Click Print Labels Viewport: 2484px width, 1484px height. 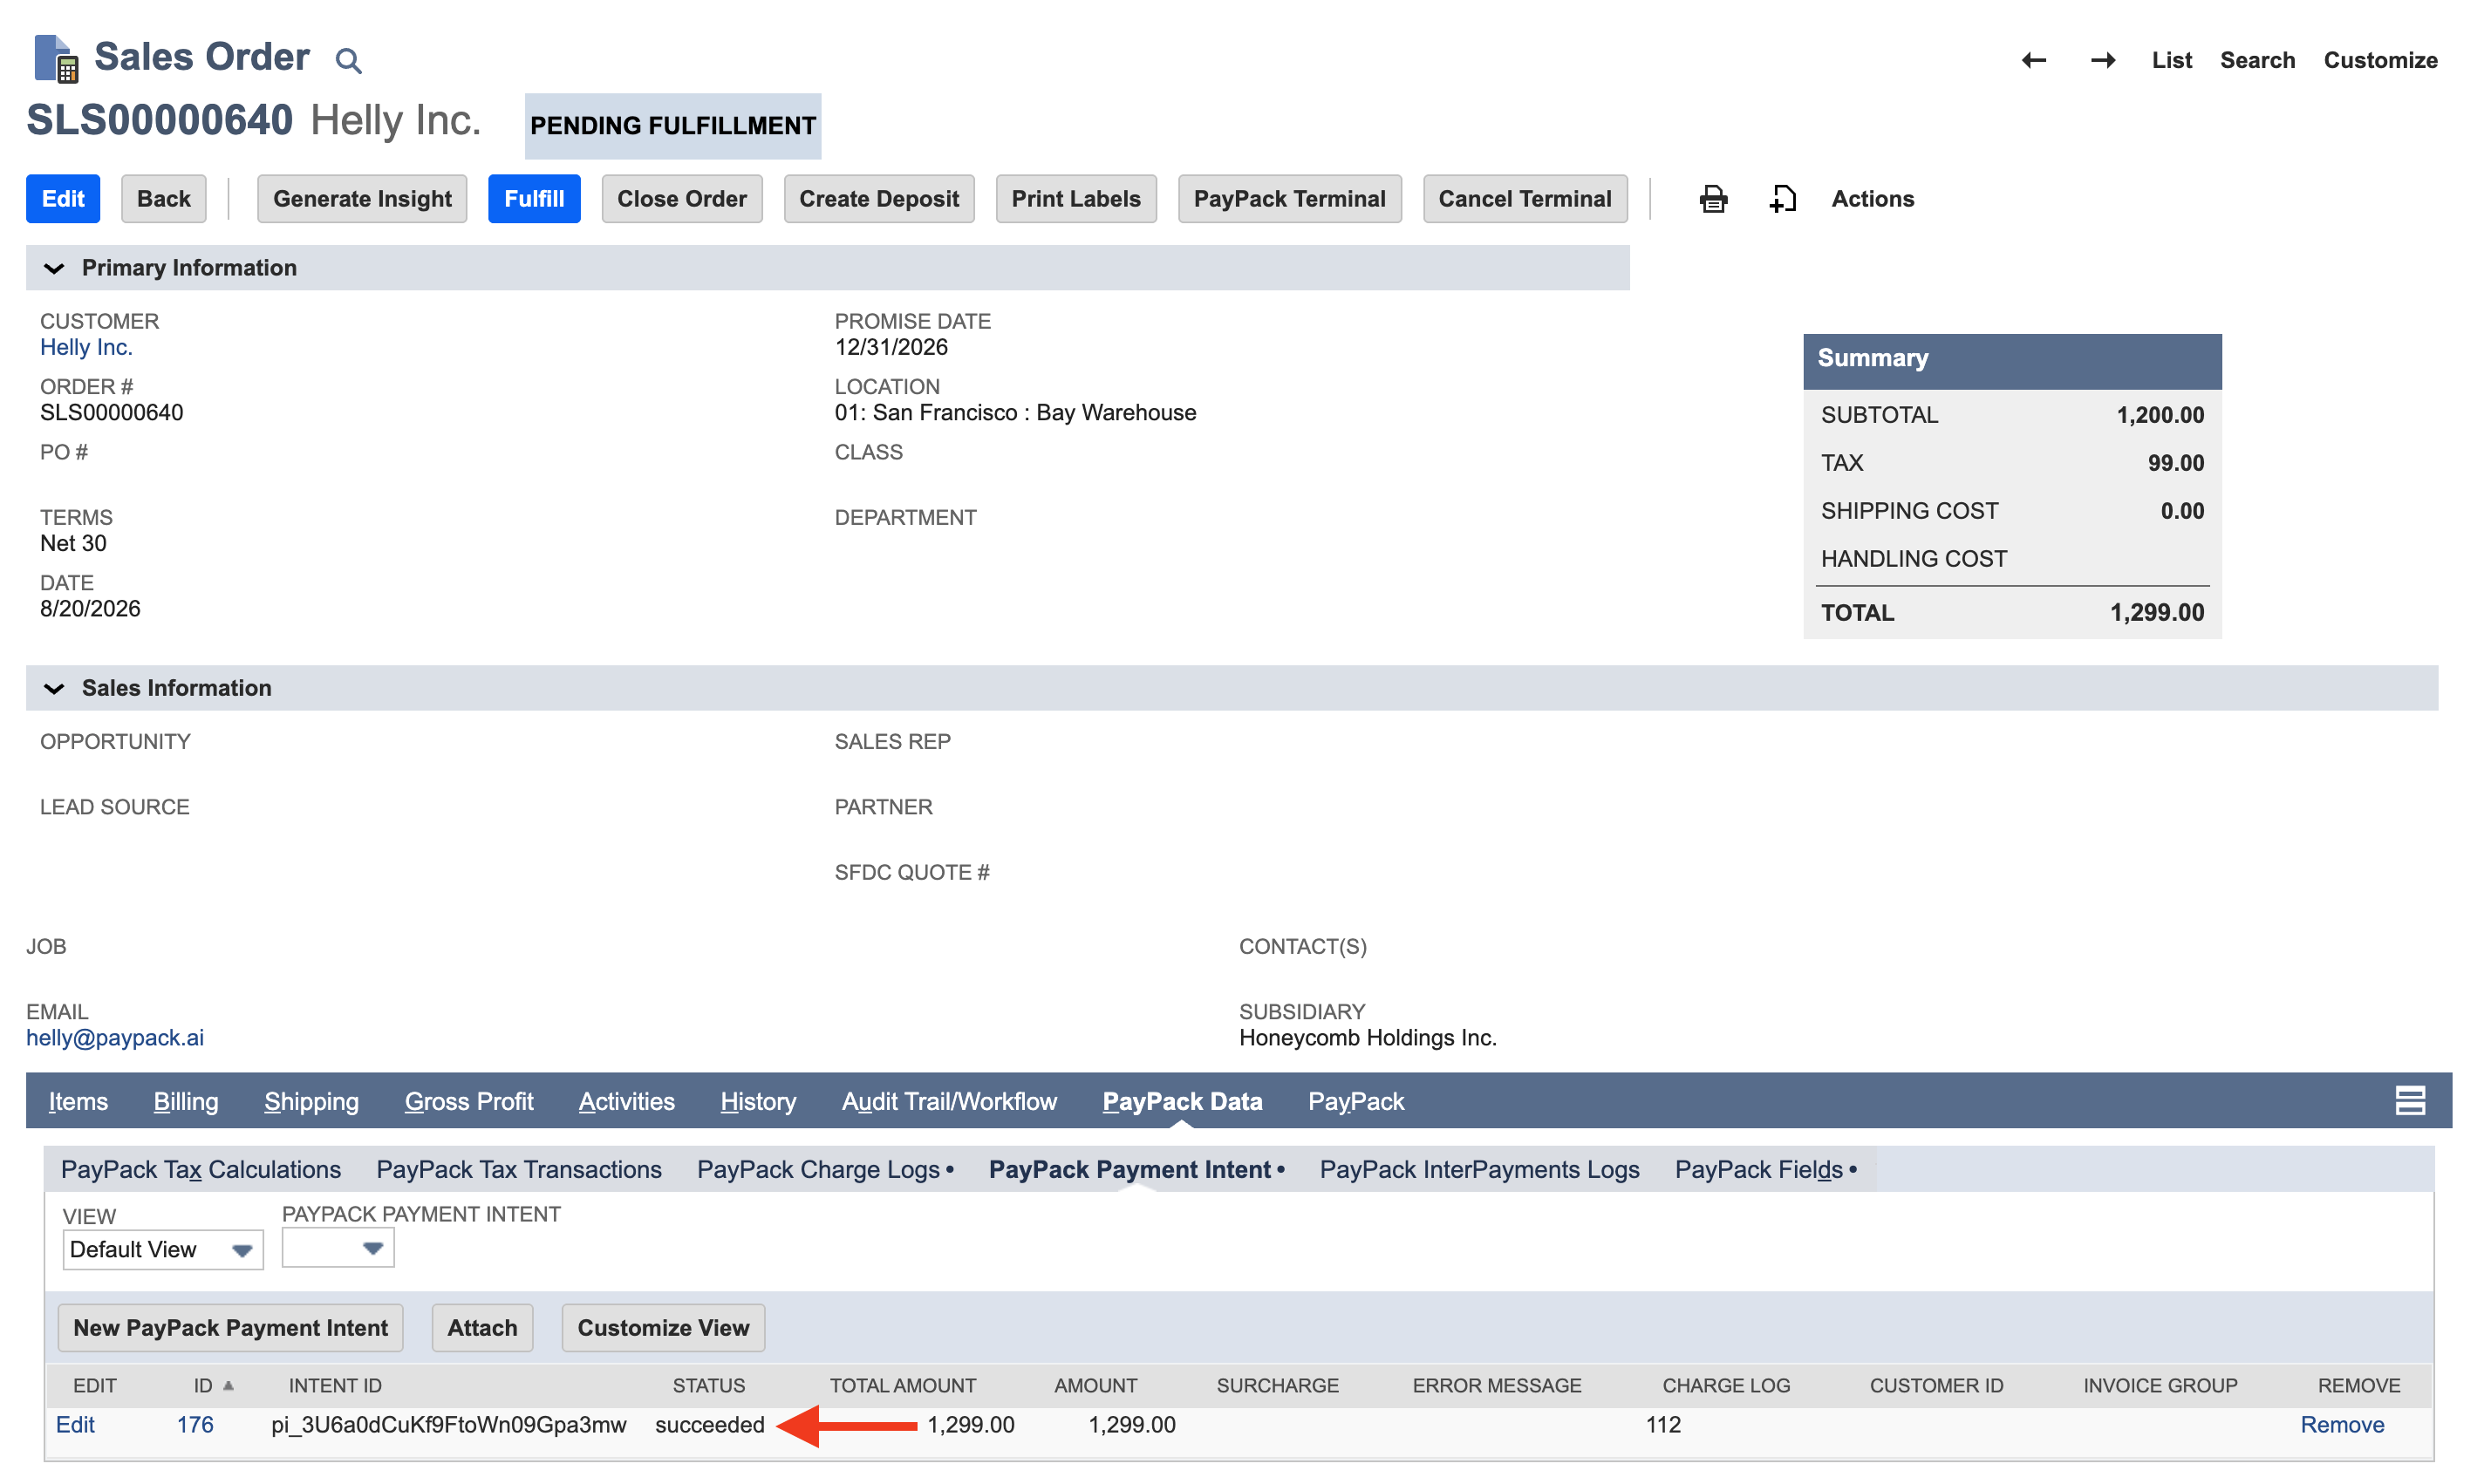1076,199
